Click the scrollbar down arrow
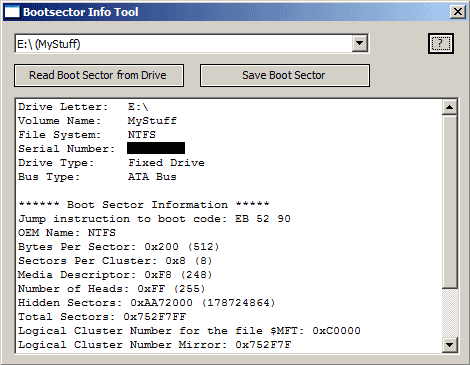 point(449,345)
